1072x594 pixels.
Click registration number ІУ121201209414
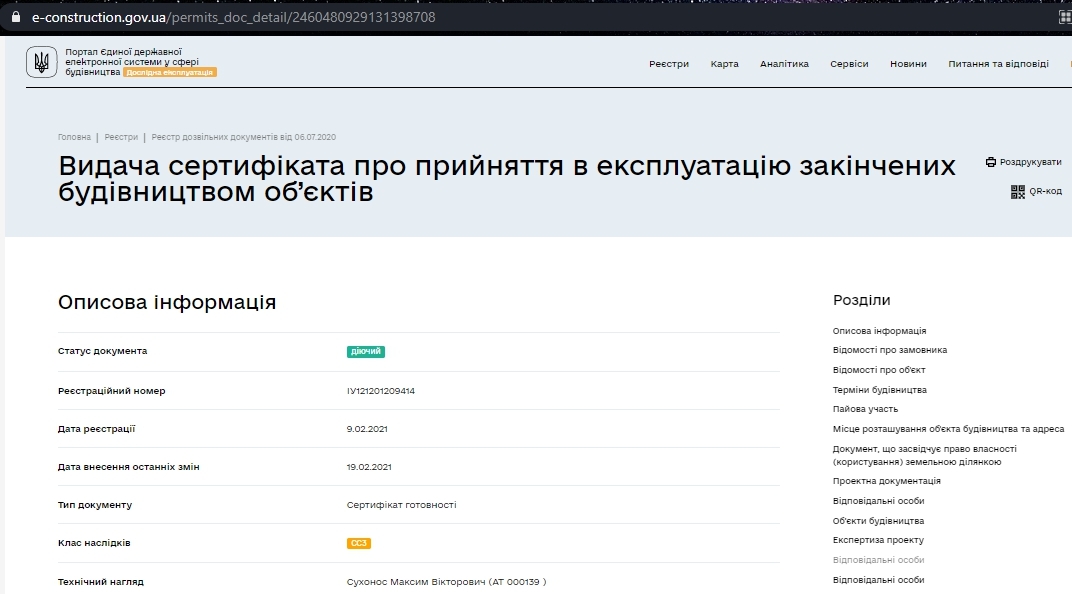381,391
